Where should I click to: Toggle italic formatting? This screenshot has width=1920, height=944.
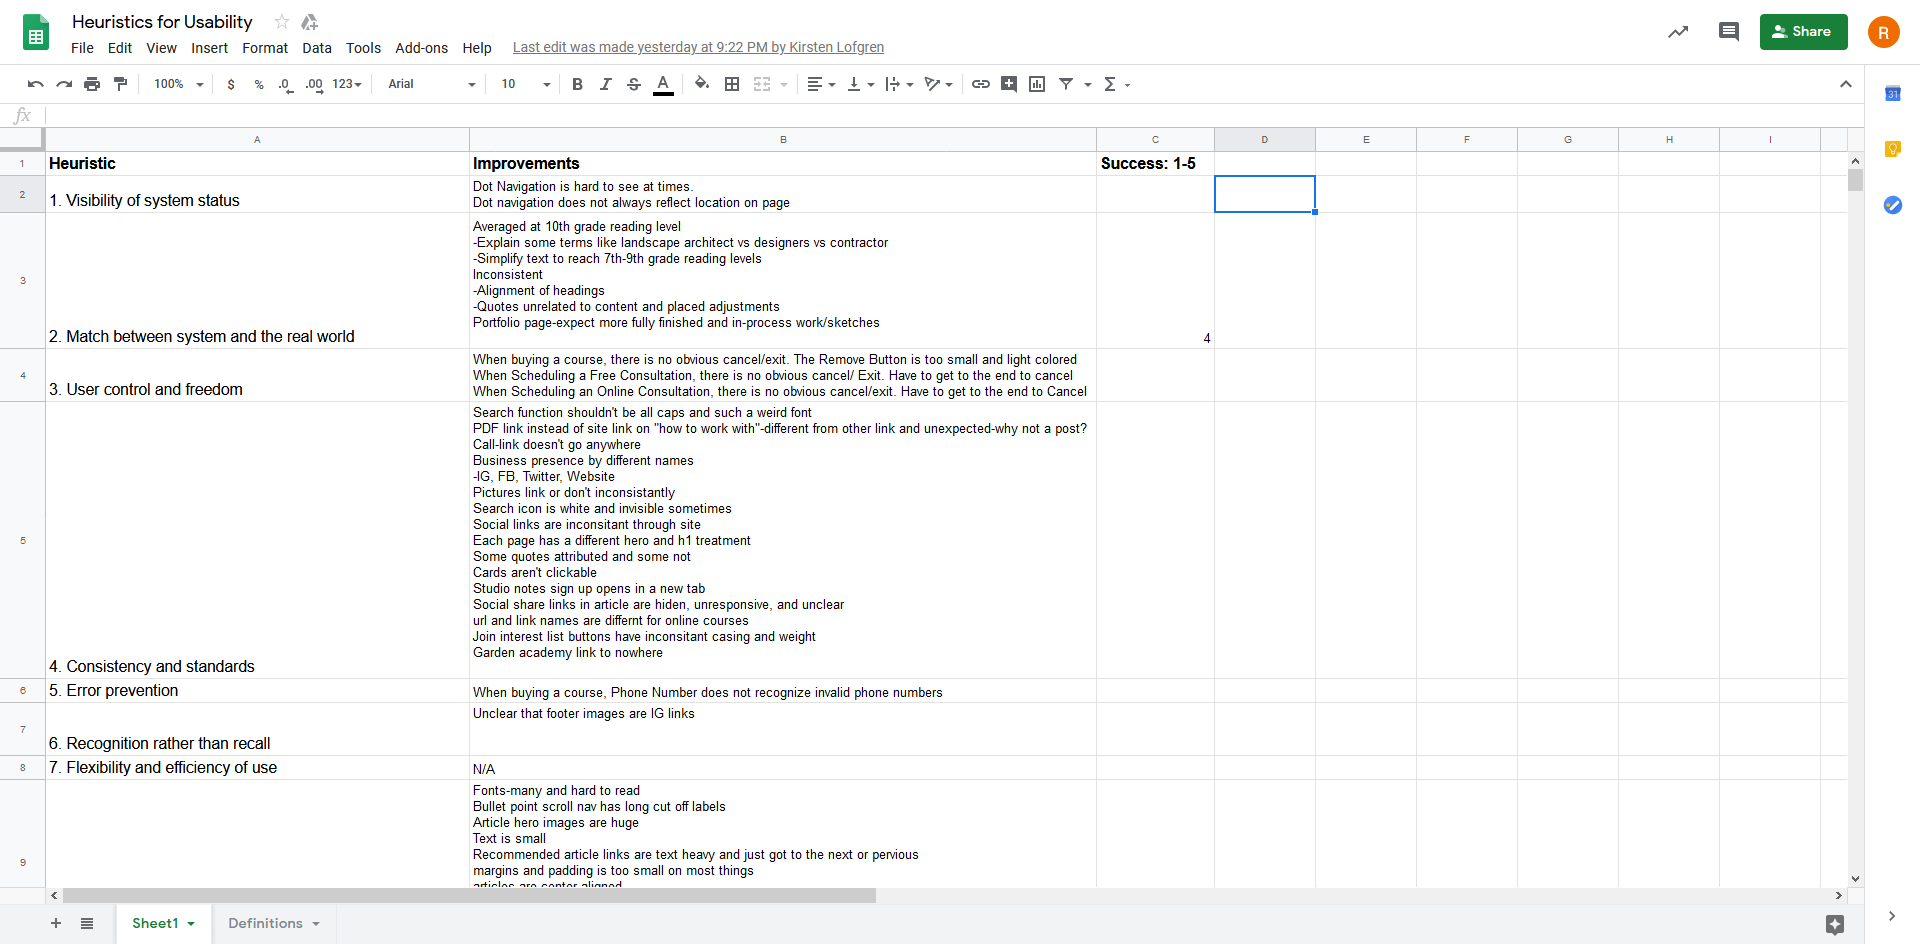tap(605, 84)
